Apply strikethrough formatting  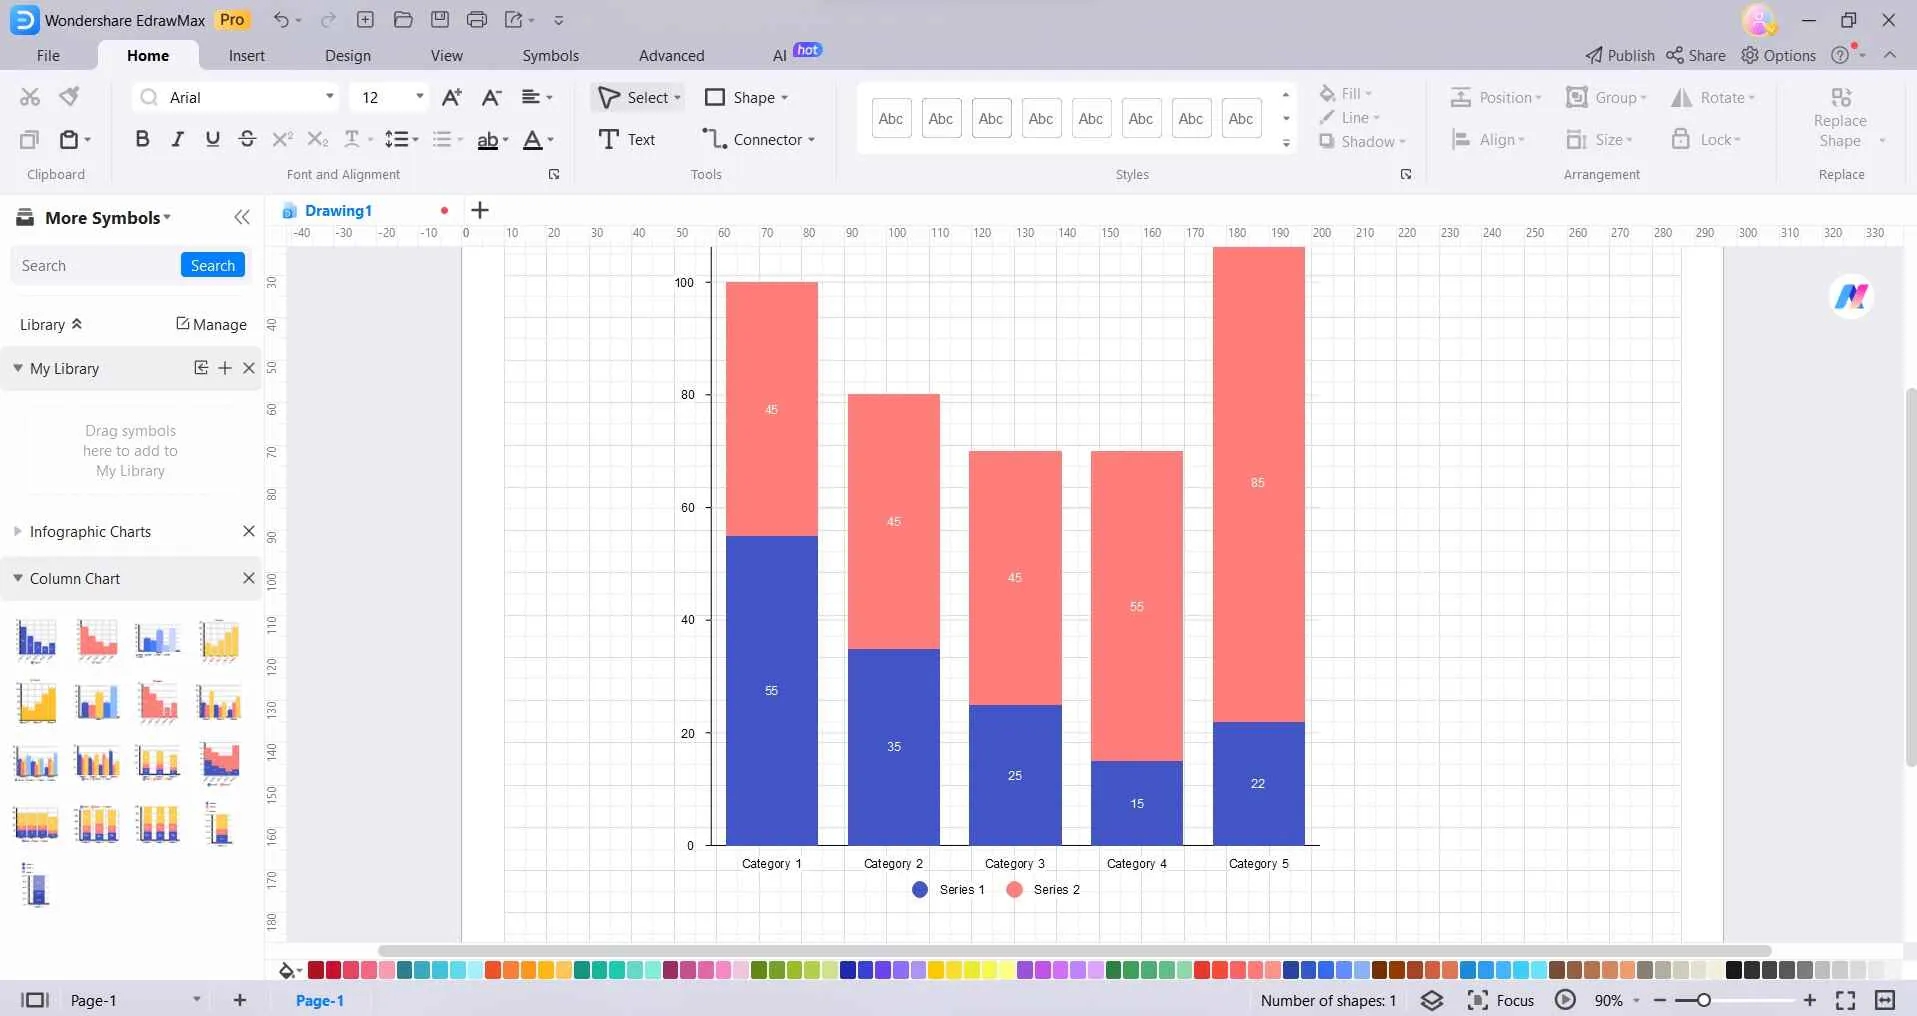click(247, 139)
